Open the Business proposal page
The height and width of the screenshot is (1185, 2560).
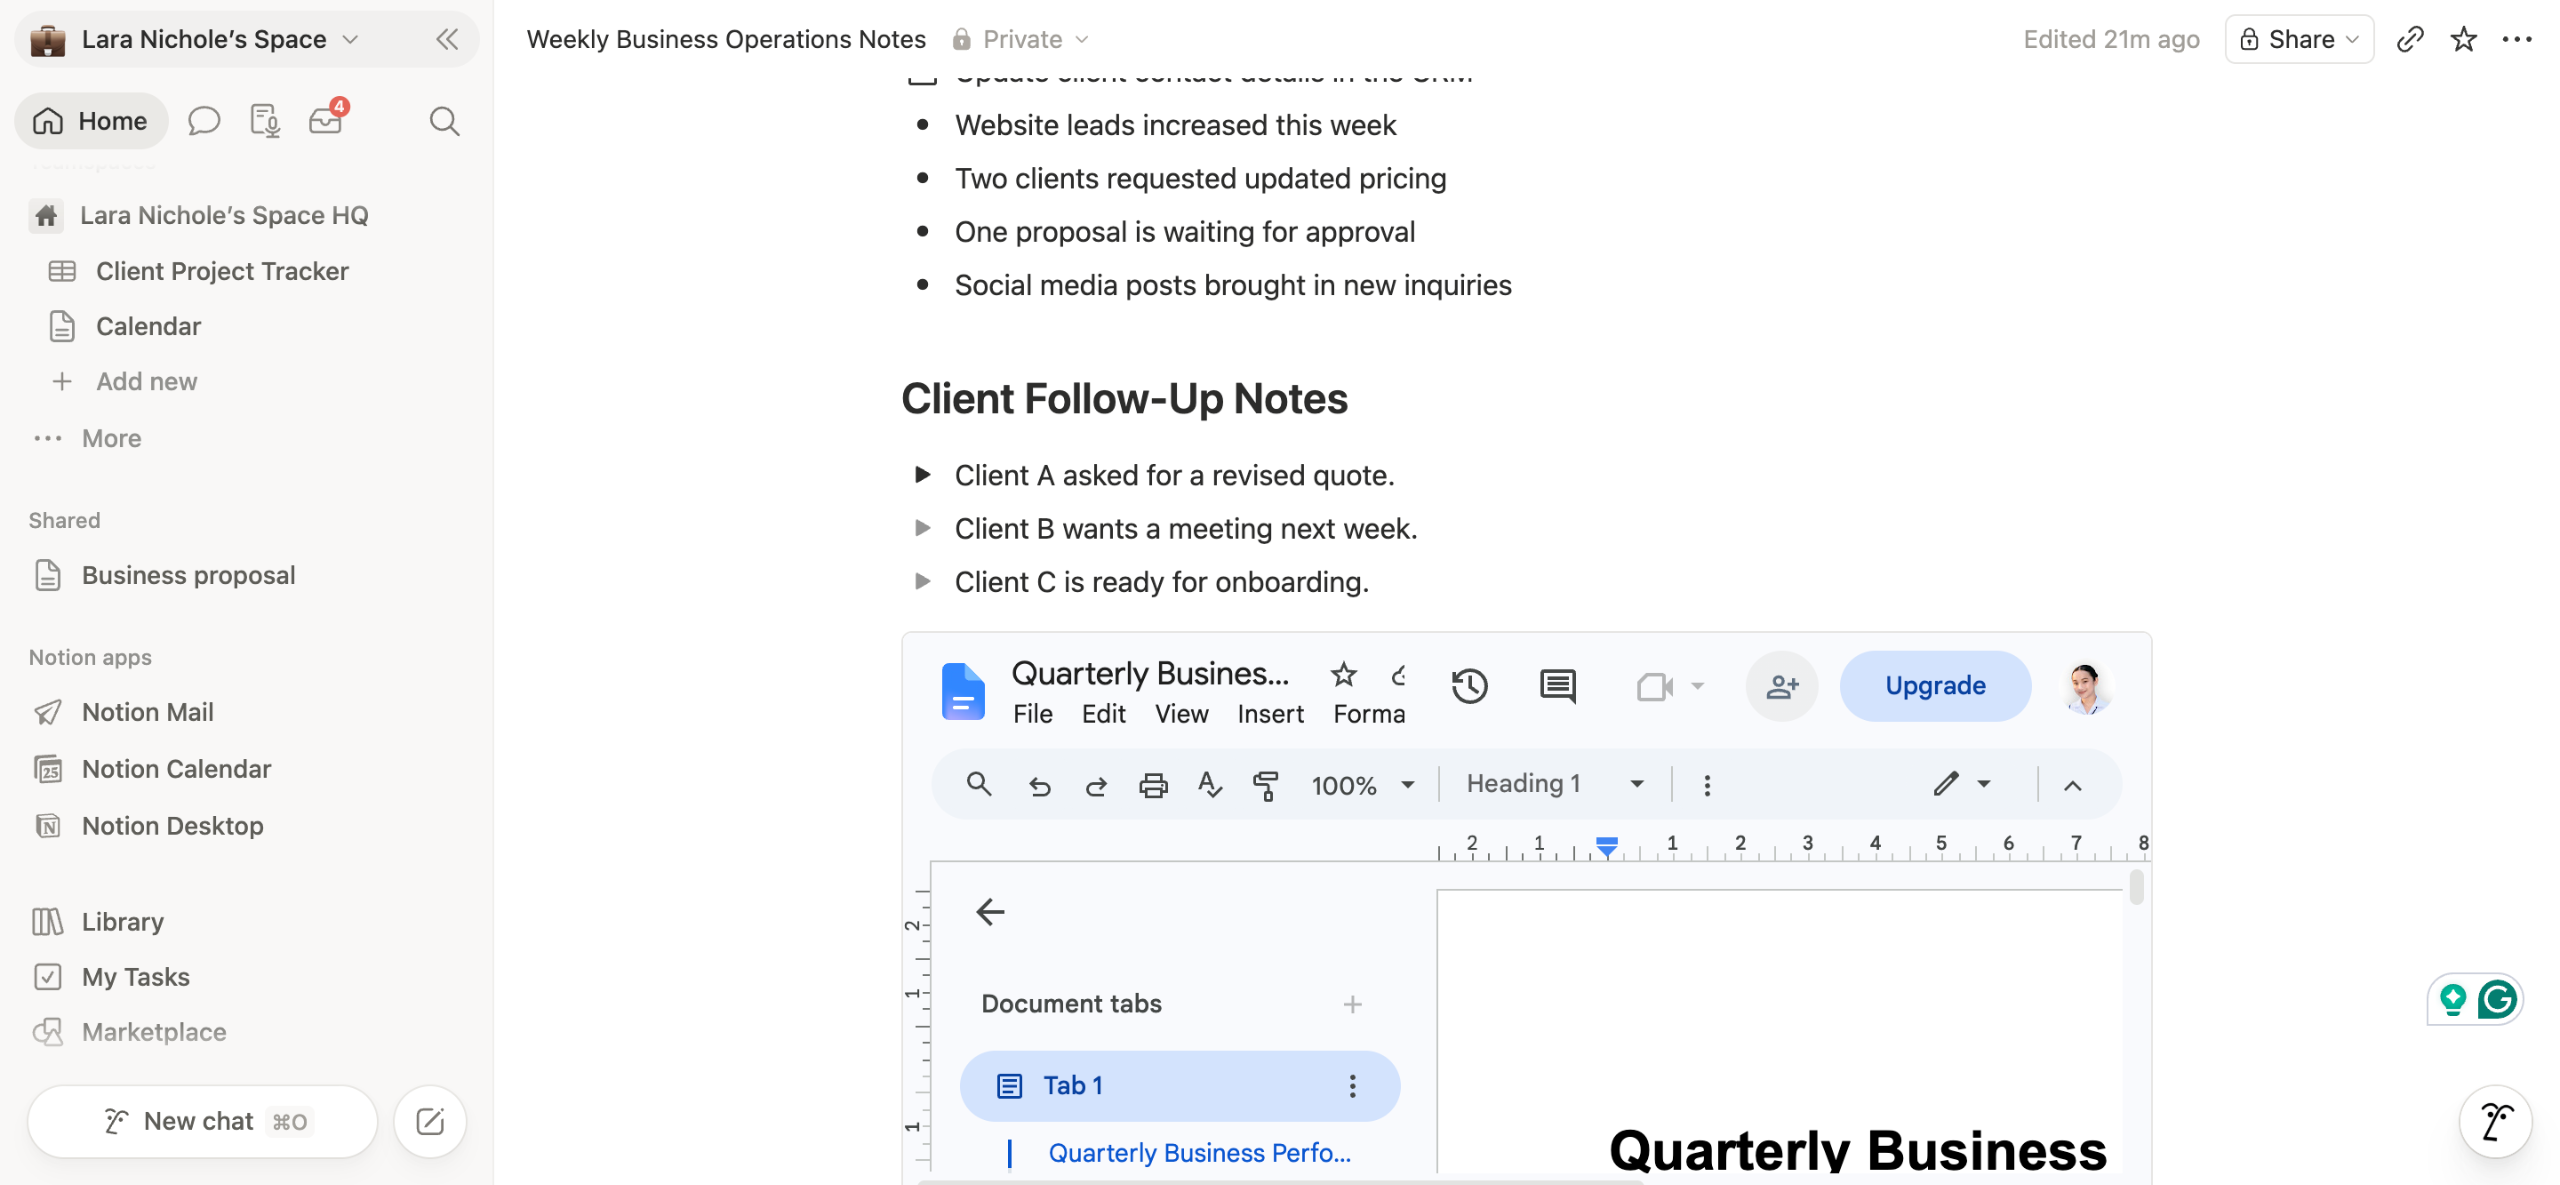(x=188, y=575)
